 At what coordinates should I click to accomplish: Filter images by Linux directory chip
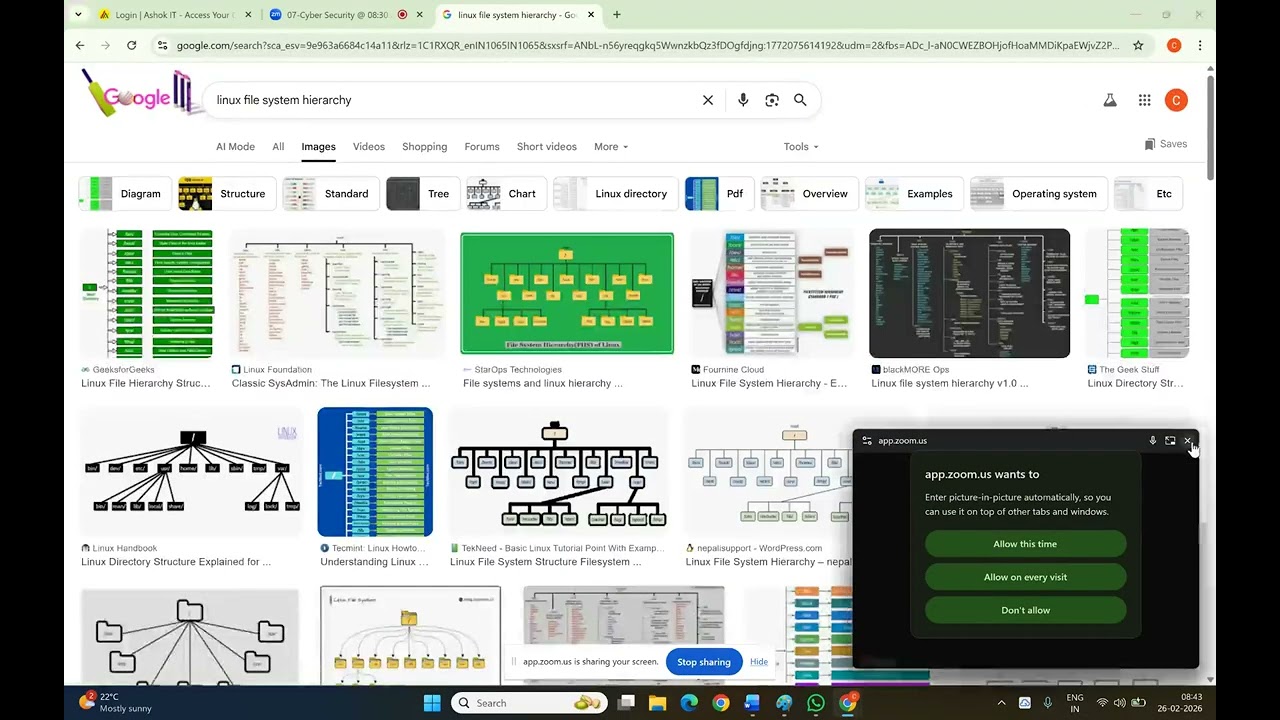click(615, 194)
